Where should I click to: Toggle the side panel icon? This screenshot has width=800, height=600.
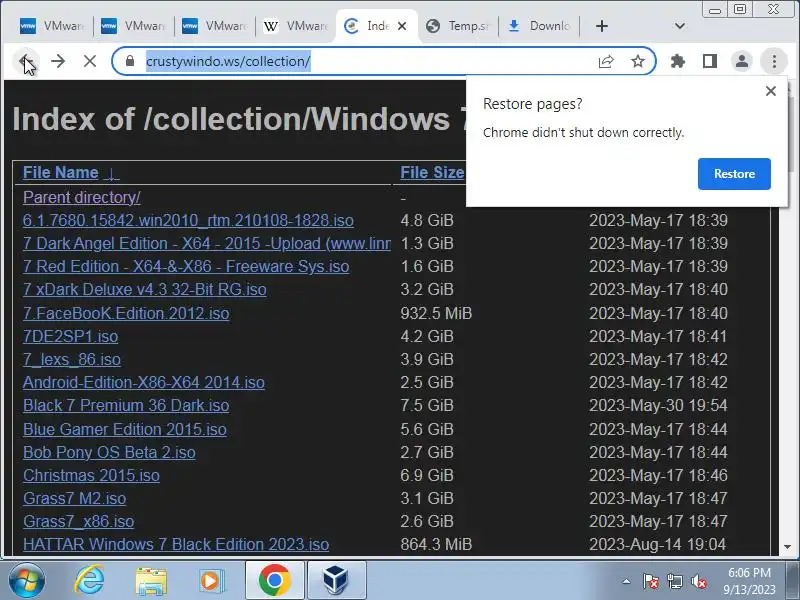[x=710, y=61]
